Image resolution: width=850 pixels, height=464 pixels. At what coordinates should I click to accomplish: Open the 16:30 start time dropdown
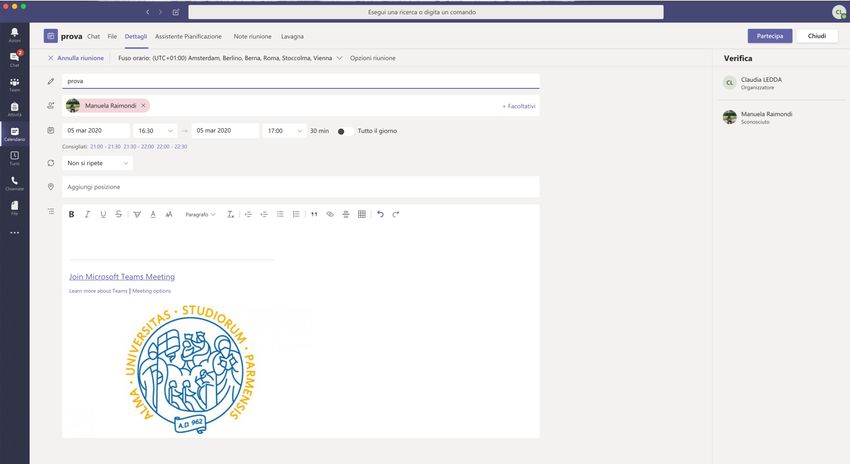(156, 131)
